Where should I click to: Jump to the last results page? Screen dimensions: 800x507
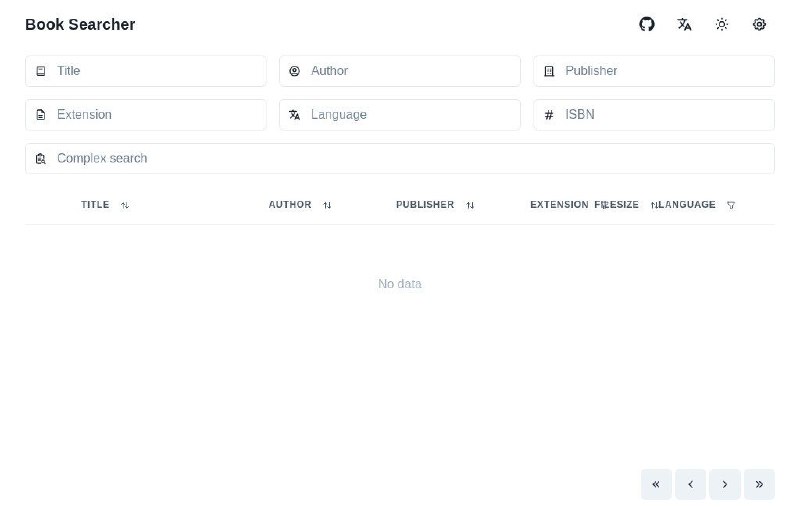click(759, 484)
